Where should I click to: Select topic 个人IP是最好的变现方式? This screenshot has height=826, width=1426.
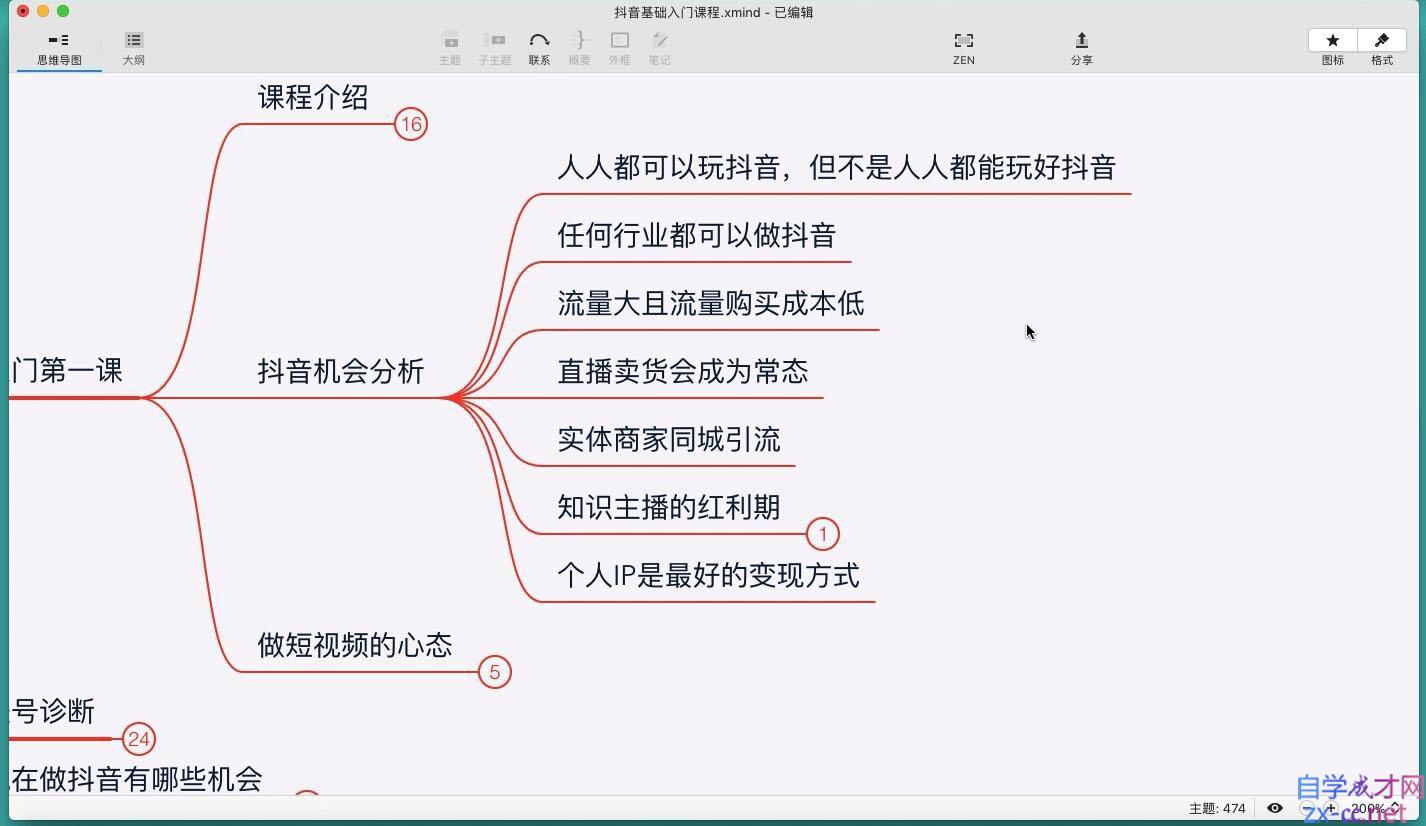(x=708, y=575)
